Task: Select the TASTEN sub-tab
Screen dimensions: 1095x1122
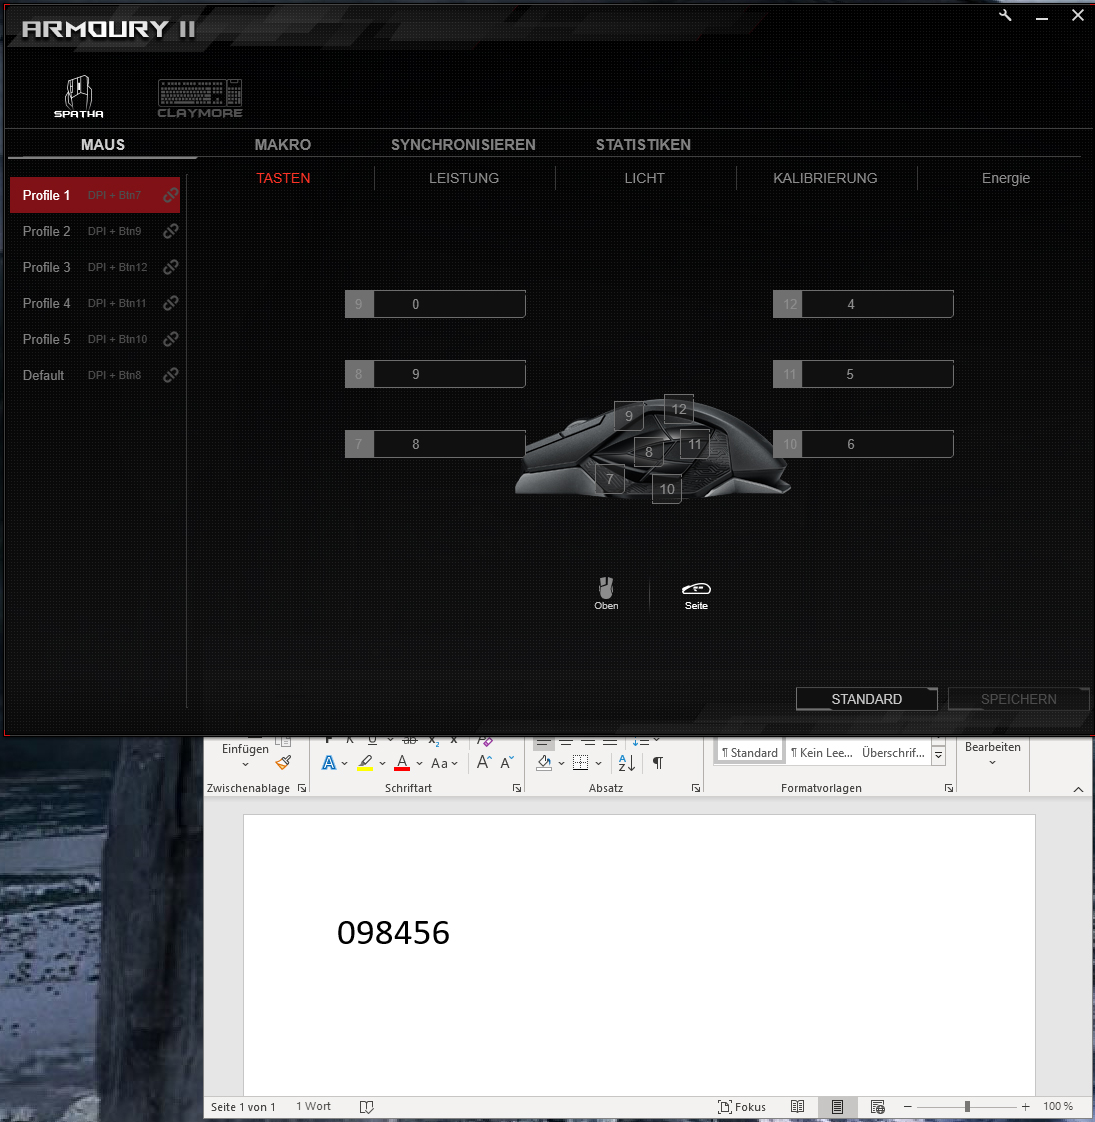Action: point(283,178)
